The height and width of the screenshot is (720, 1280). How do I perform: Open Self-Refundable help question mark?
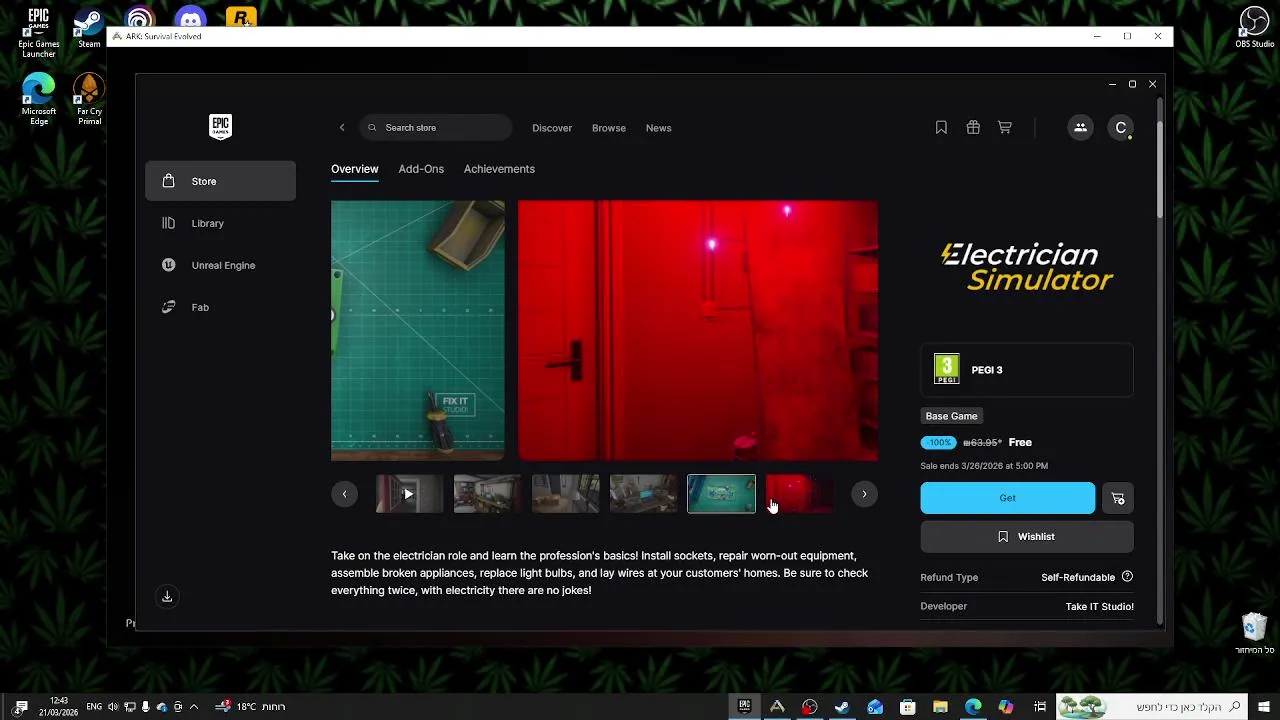[x=1127, y=577]
